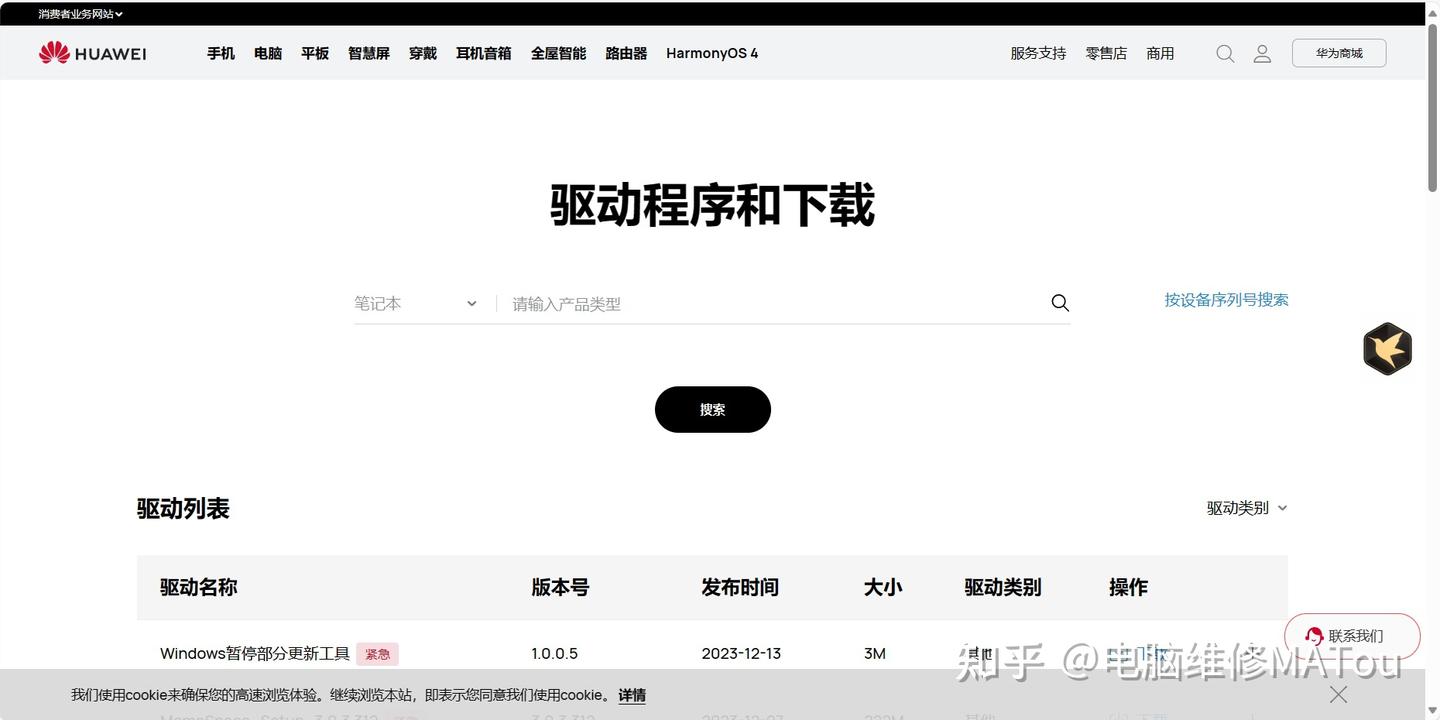Viewport: 1440px width, 720px height.
Task: Click the black 搜索 button
Action: click(x=713, y=410)
